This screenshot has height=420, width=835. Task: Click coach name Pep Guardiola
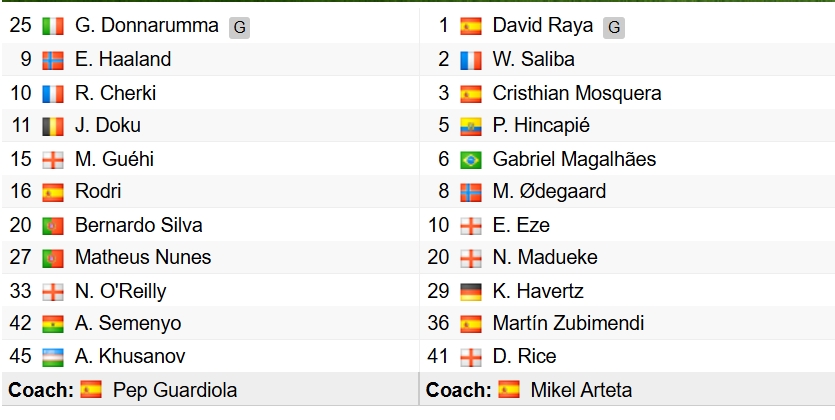(175, 390)
